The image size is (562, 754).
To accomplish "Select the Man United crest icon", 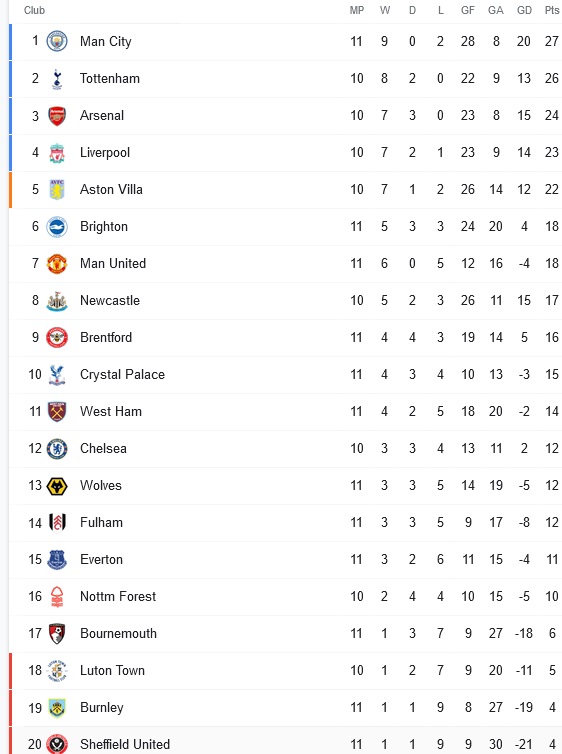I will (57, 264).
